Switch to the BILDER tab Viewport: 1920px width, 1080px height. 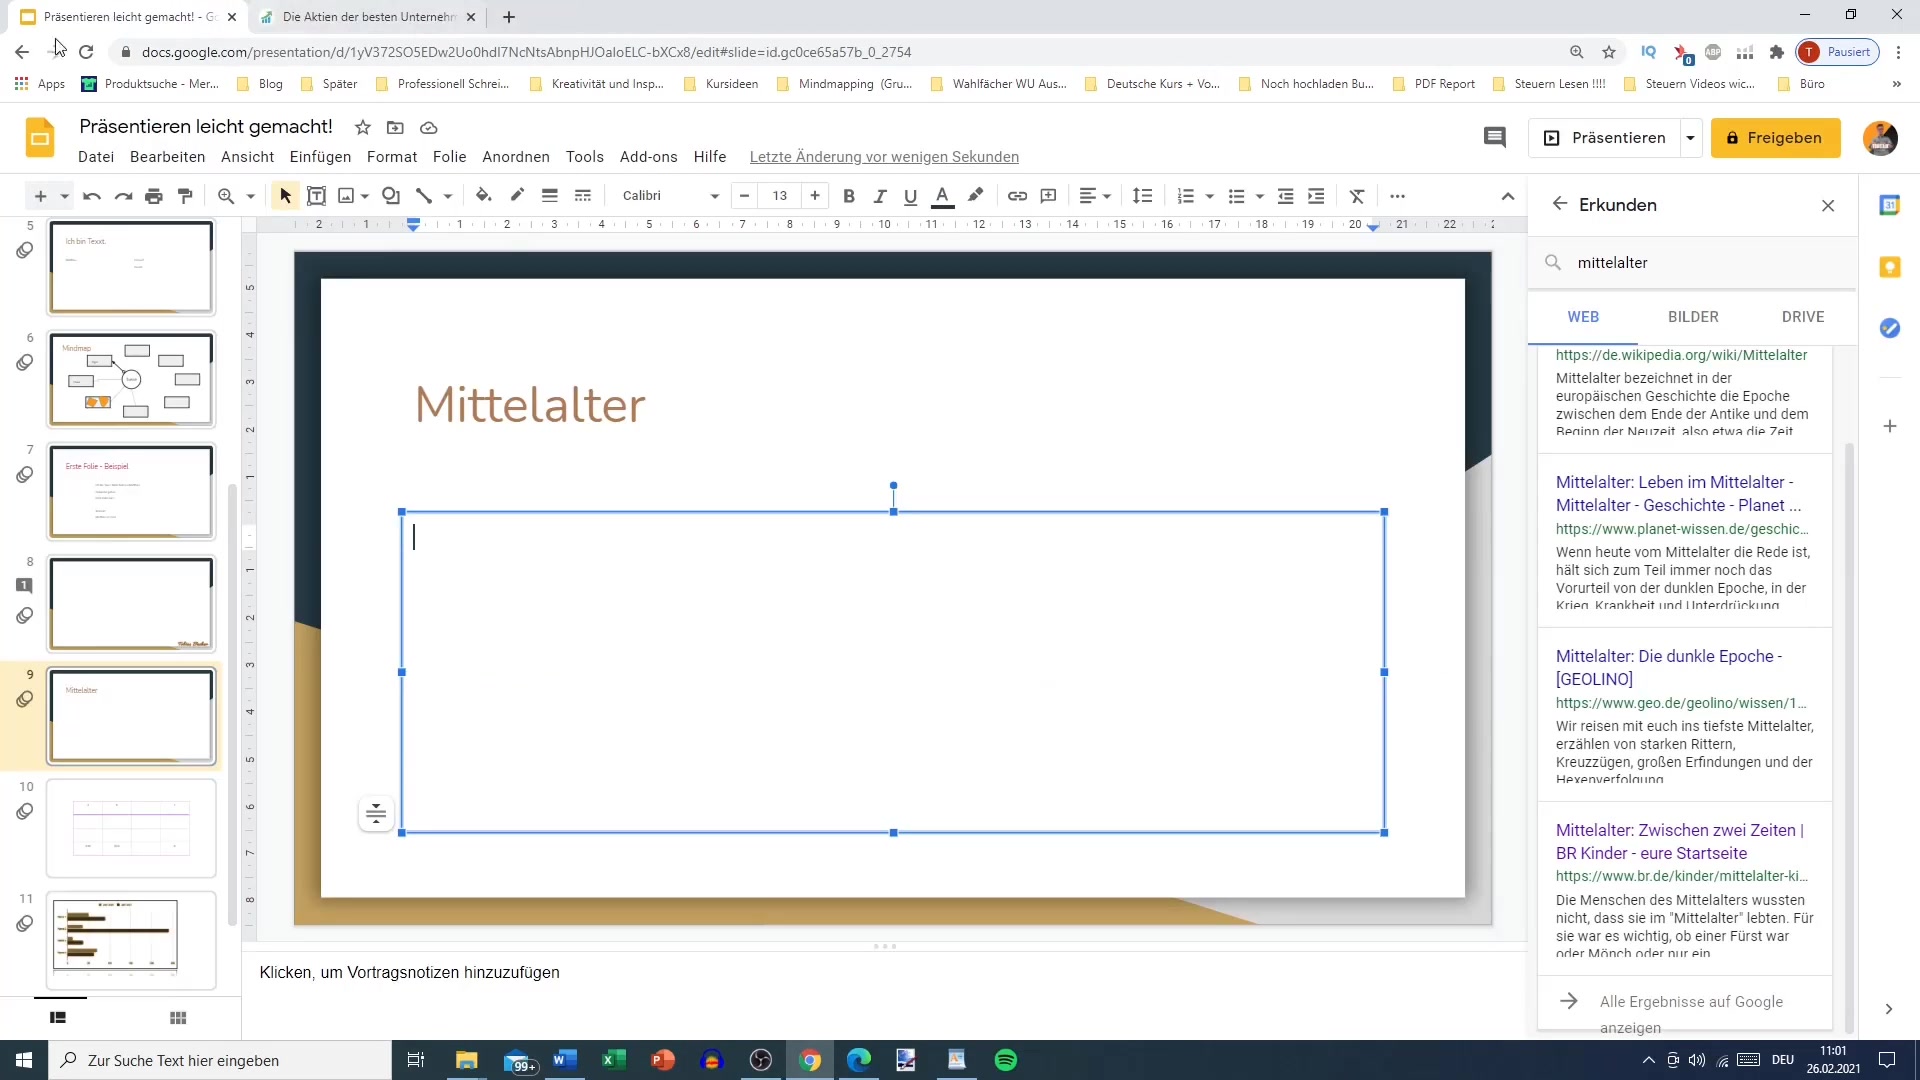click(x=1693, y=317)
